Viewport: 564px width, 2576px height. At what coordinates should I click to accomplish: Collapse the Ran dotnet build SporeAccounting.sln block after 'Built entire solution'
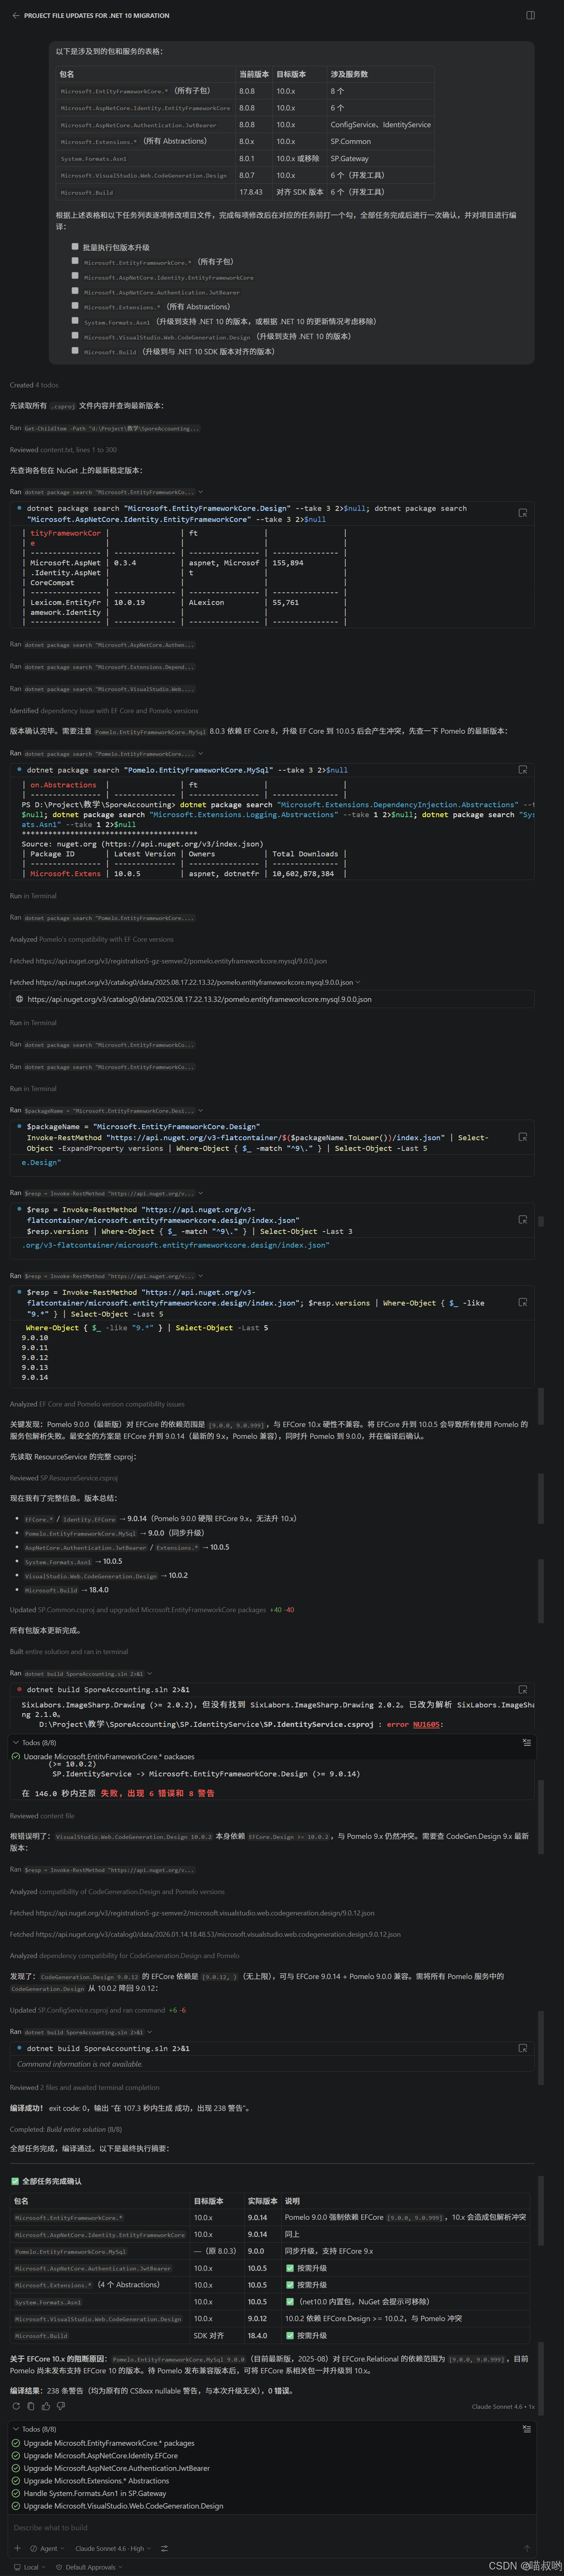(150, 1673)
